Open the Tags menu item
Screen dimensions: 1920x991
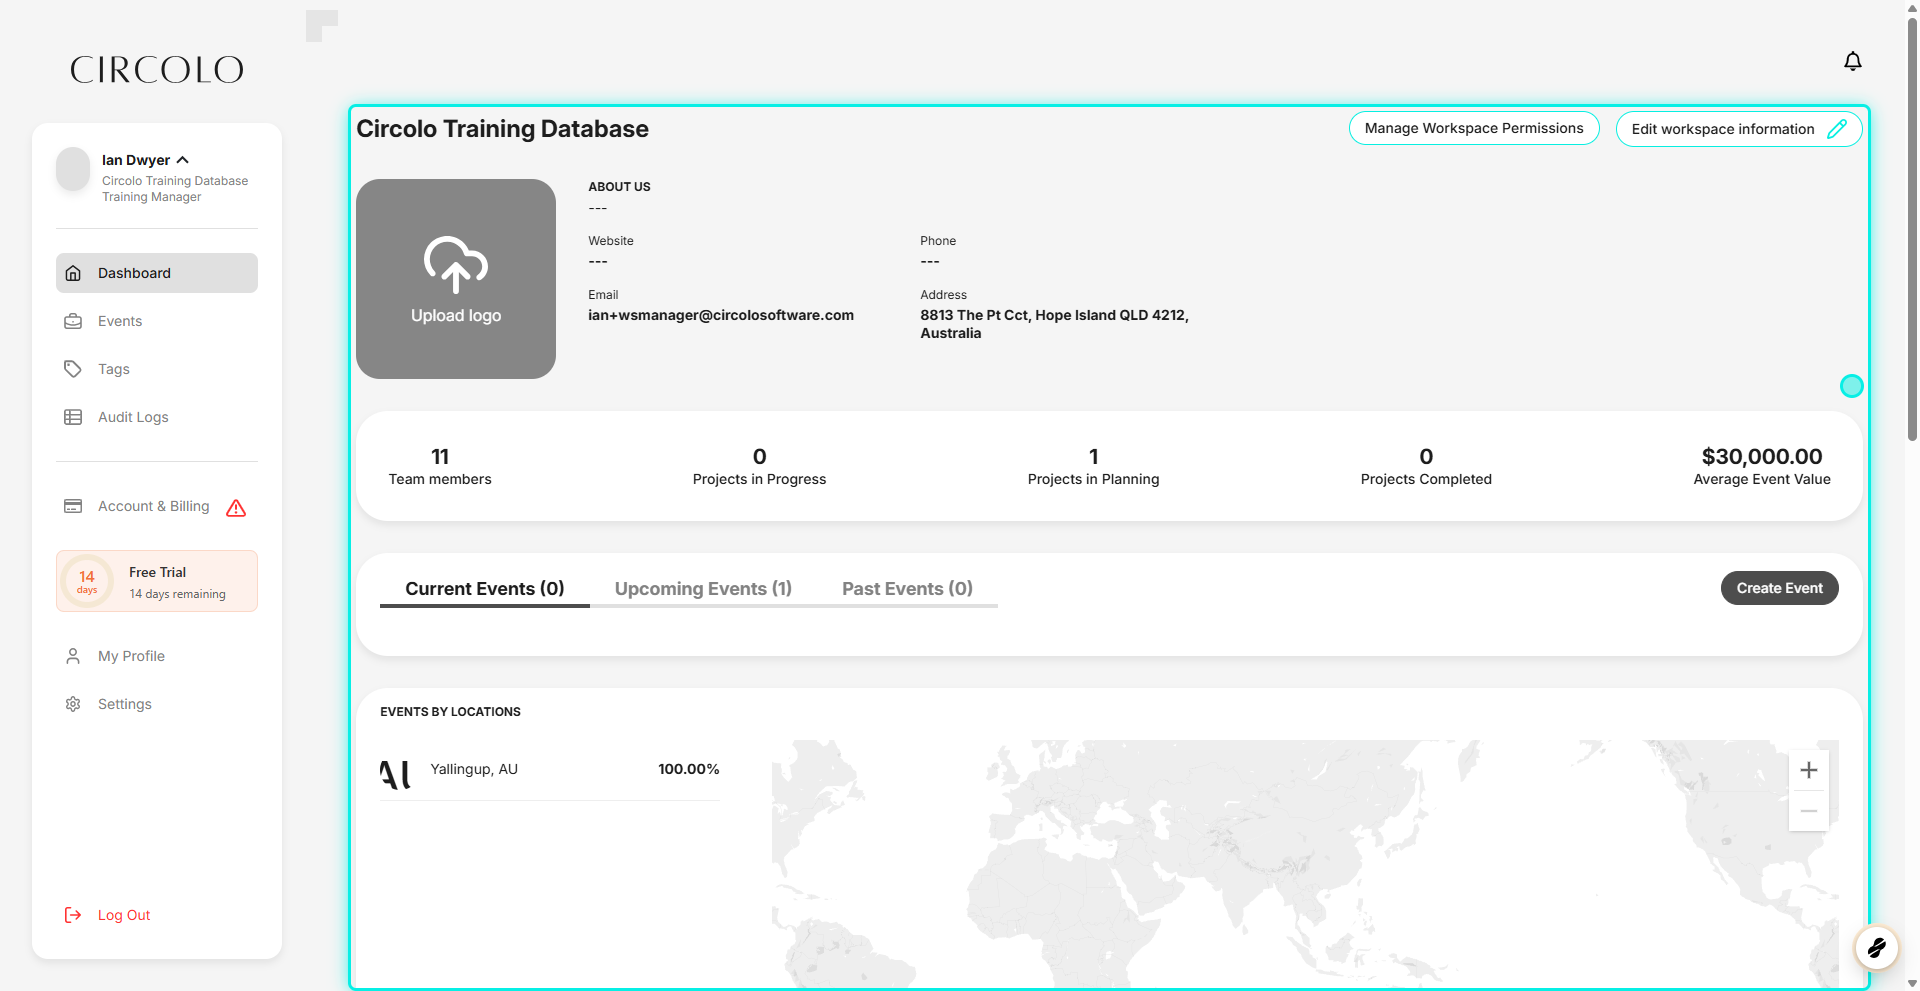tap(157, 369)
